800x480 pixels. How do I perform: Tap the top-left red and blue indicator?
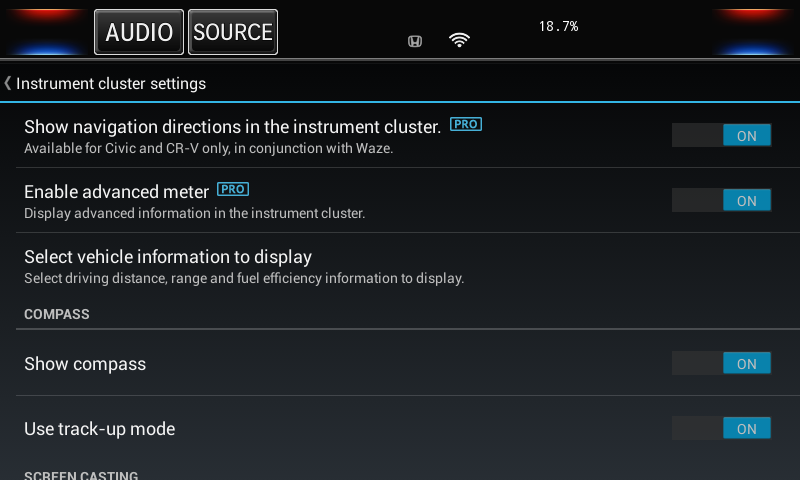click(x=46, y=32)
